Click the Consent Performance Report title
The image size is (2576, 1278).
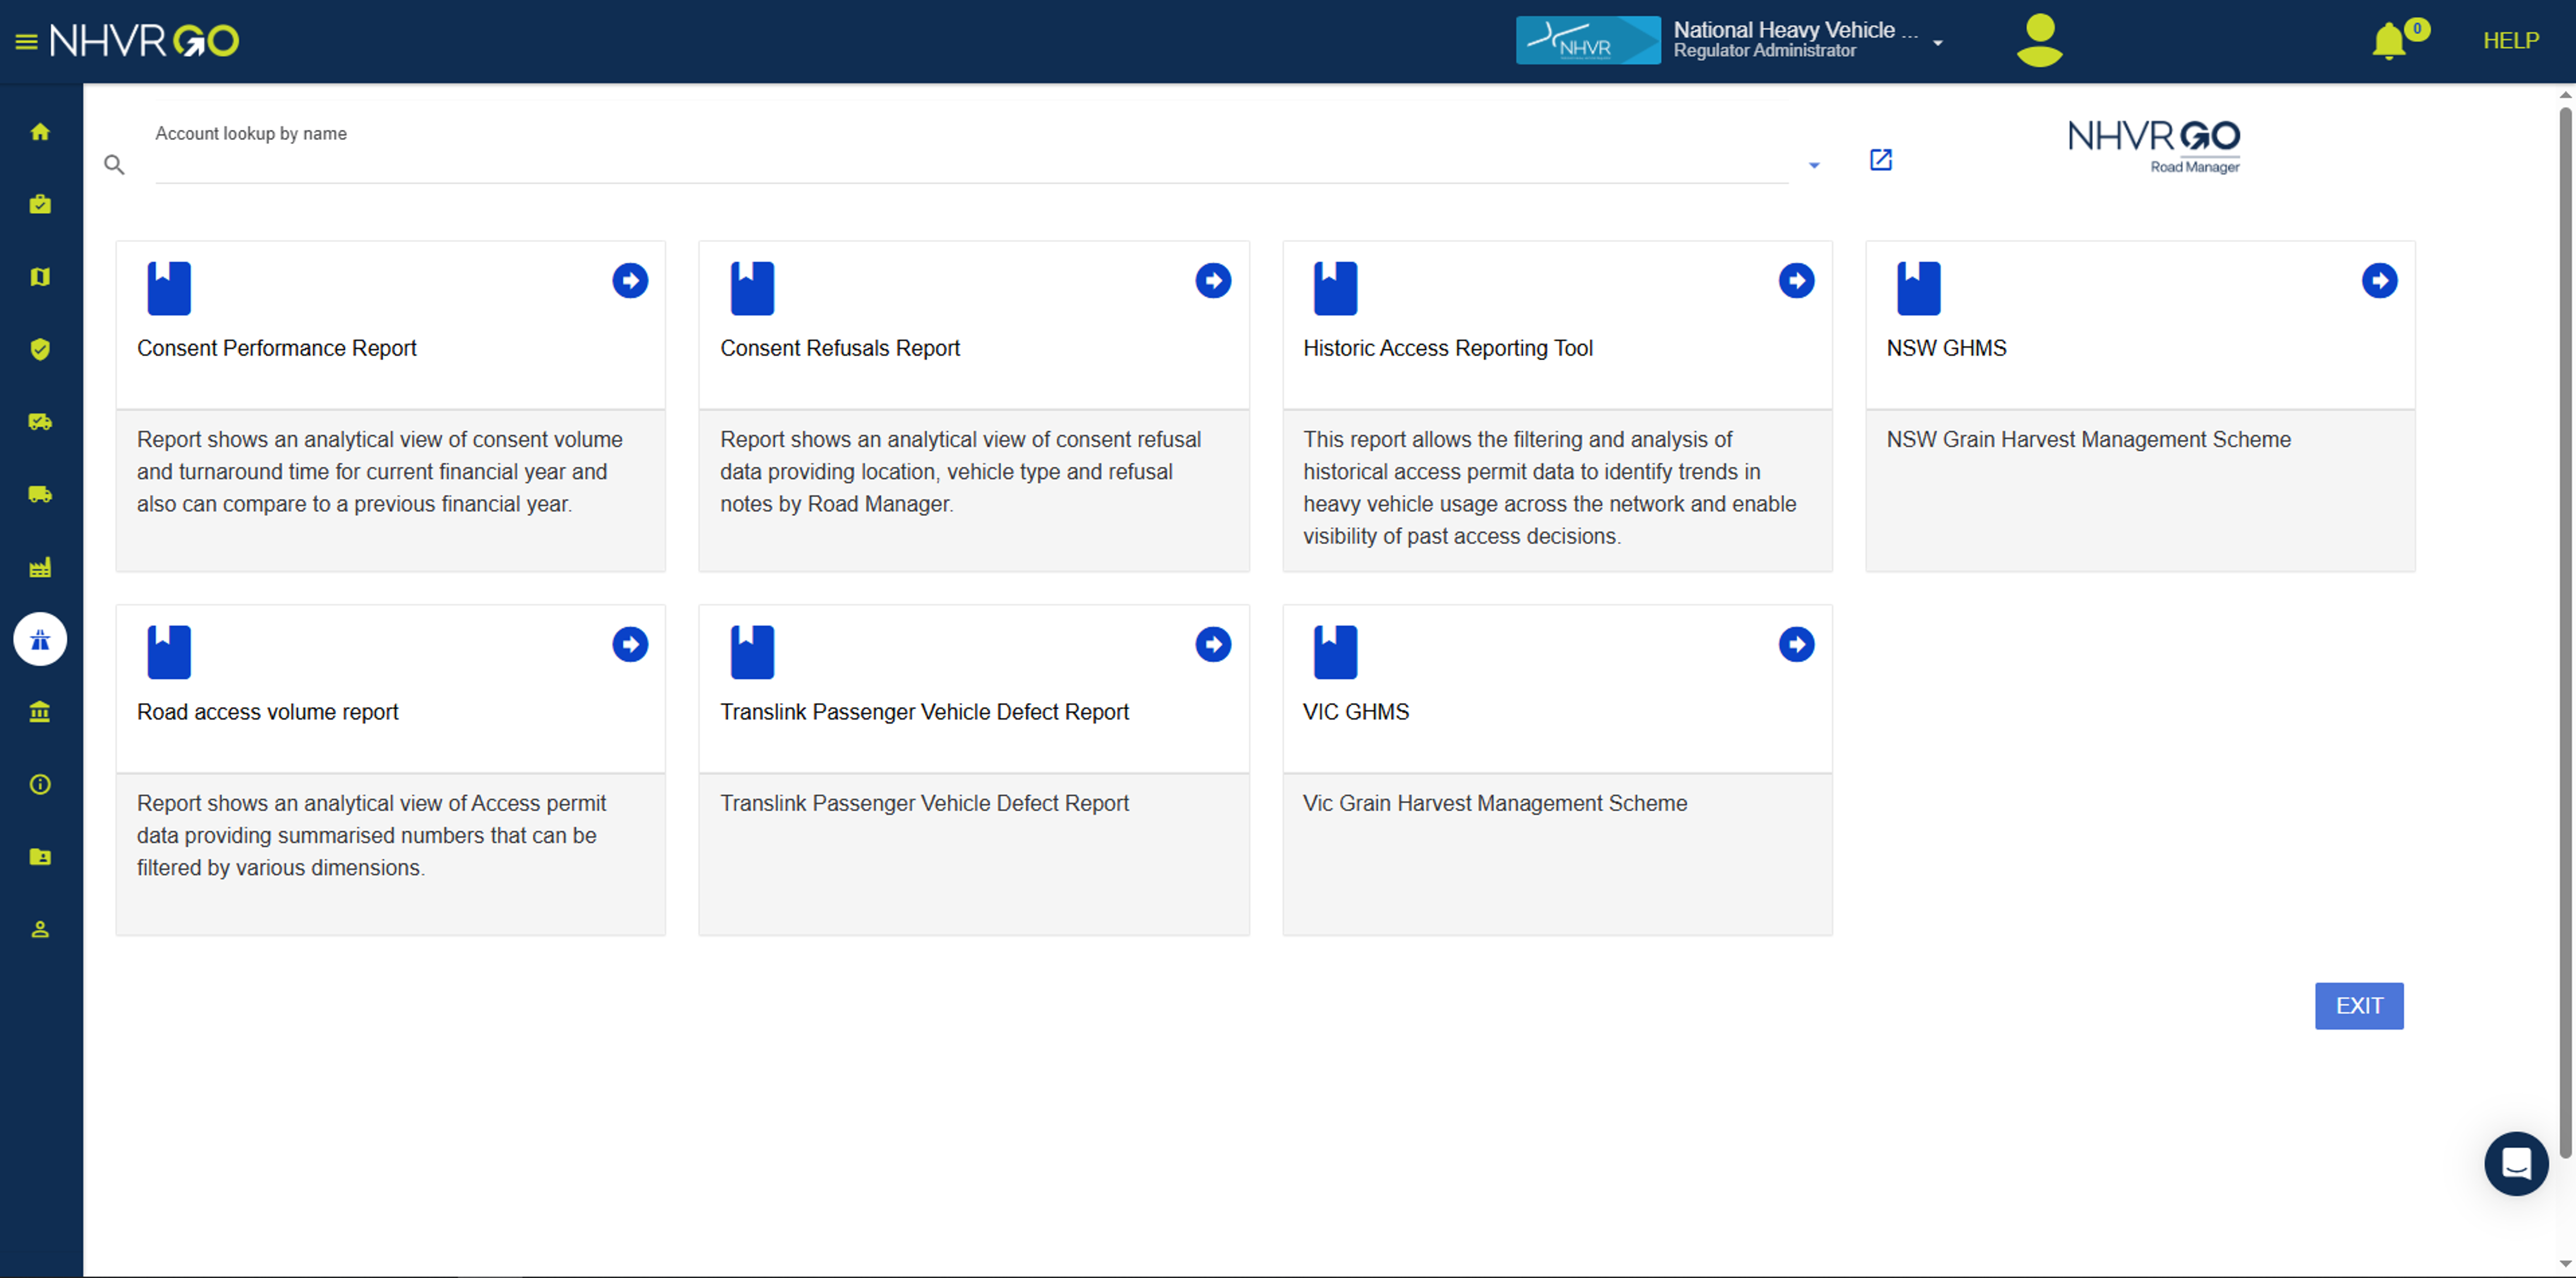[276, 348]
